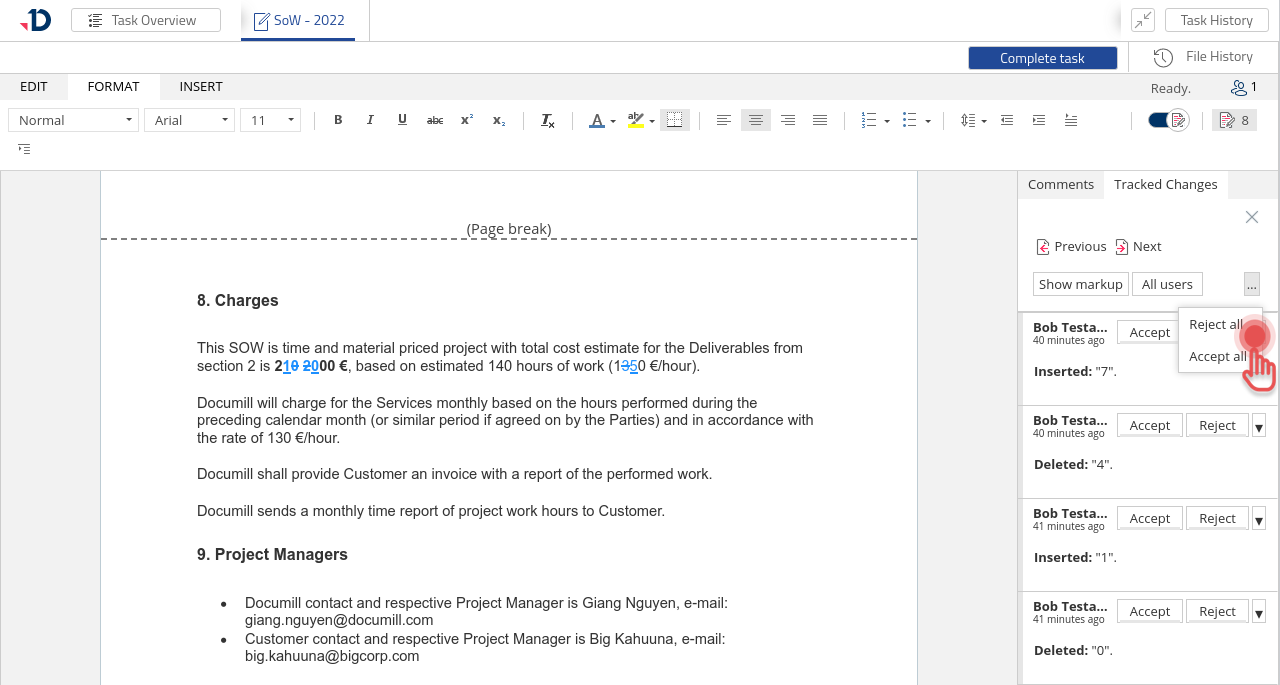Reject the Deleted "4" change
1280x685 pixels.
1217,425
